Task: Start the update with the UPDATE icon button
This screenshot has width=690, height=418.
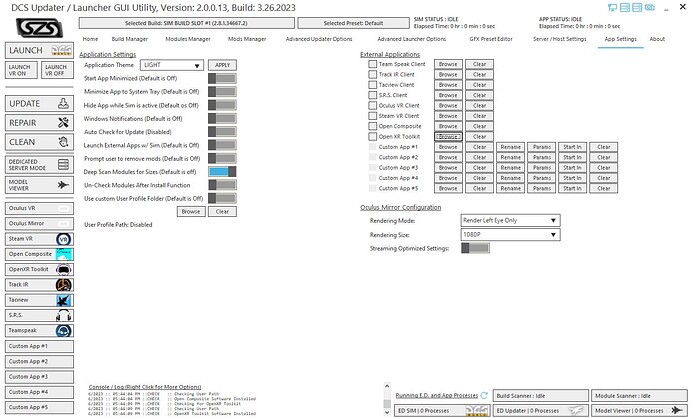Action: (x=39, y=104)
